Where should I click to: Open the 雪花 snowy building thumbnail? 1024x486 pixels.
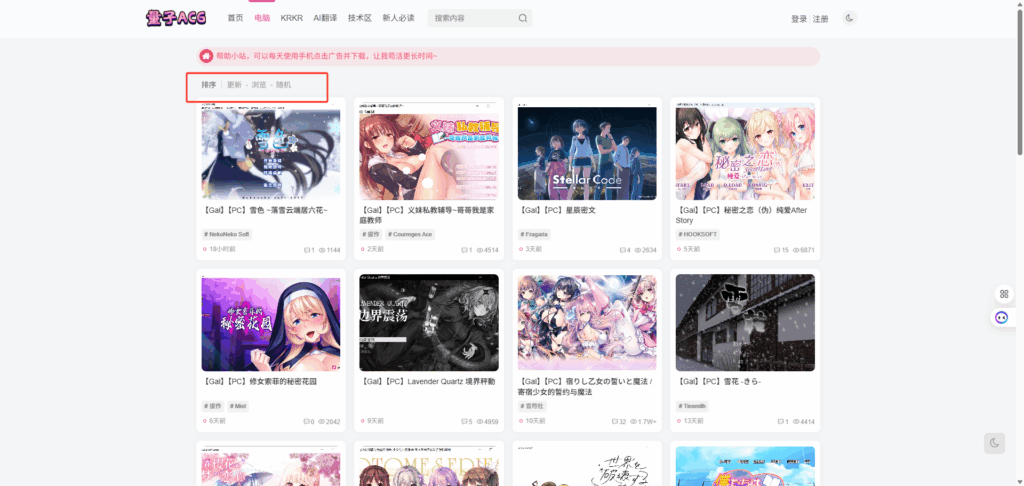(745, 323)
